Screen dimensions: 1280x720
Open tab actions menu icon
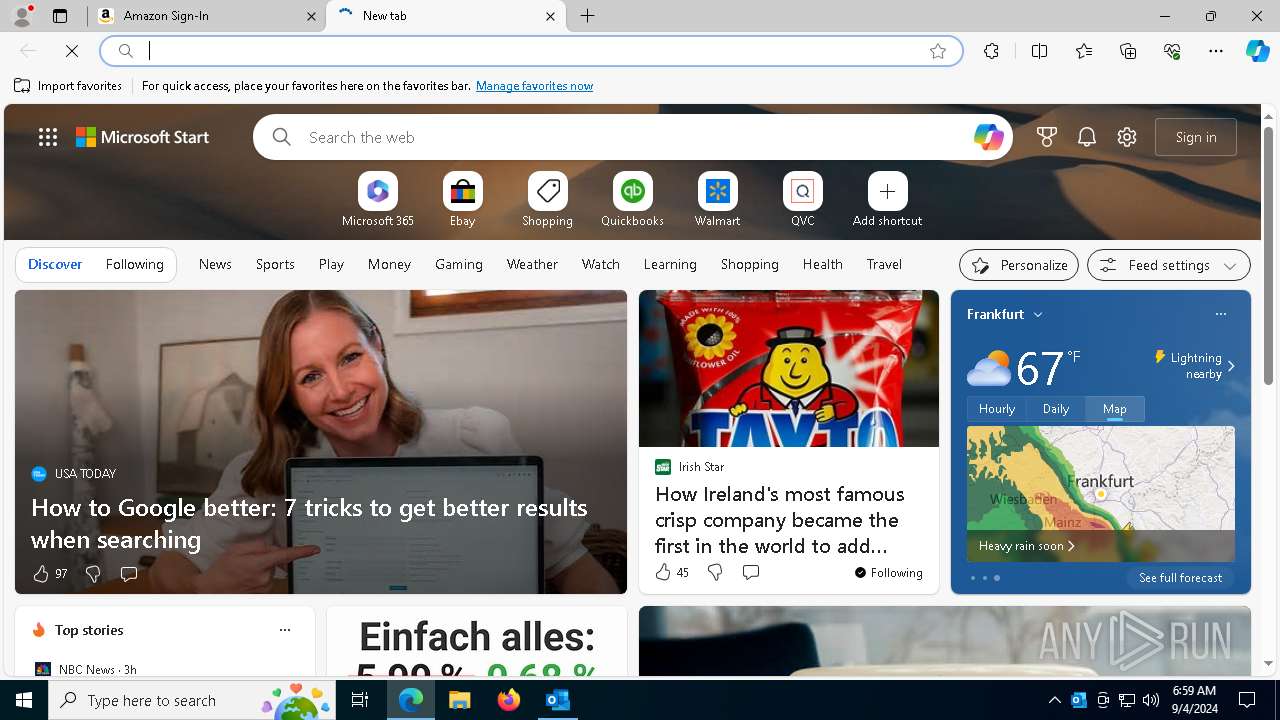60,16
